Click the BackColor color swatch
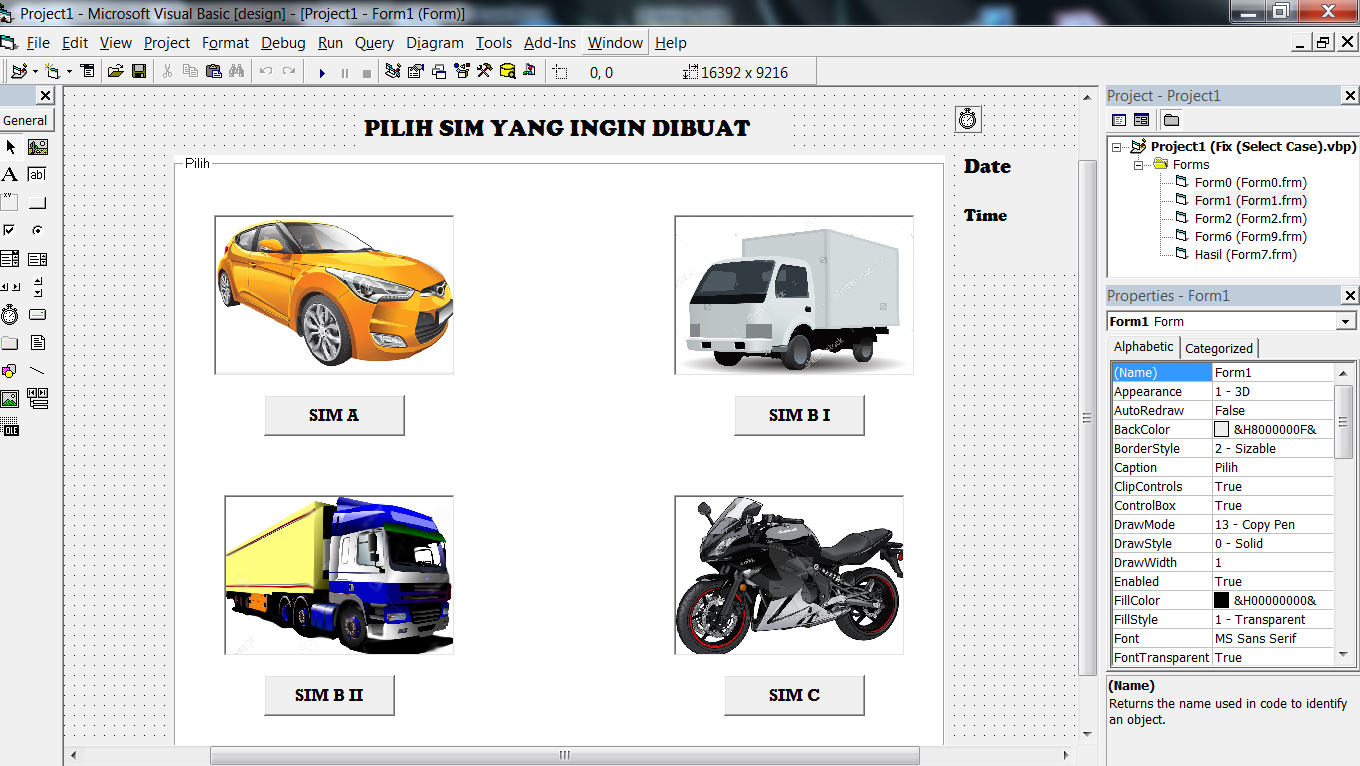The width and height of the screenshot is (1360, 766). tap(1223, 429)
